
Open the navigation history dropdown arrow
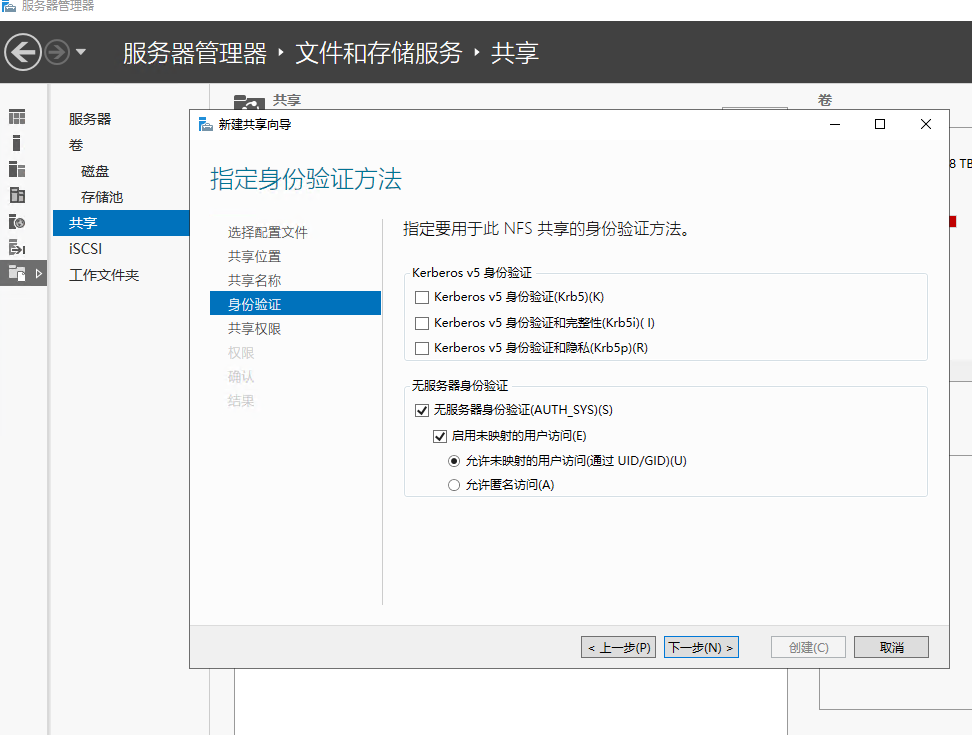pyautogui.click(x=81, y=52)
